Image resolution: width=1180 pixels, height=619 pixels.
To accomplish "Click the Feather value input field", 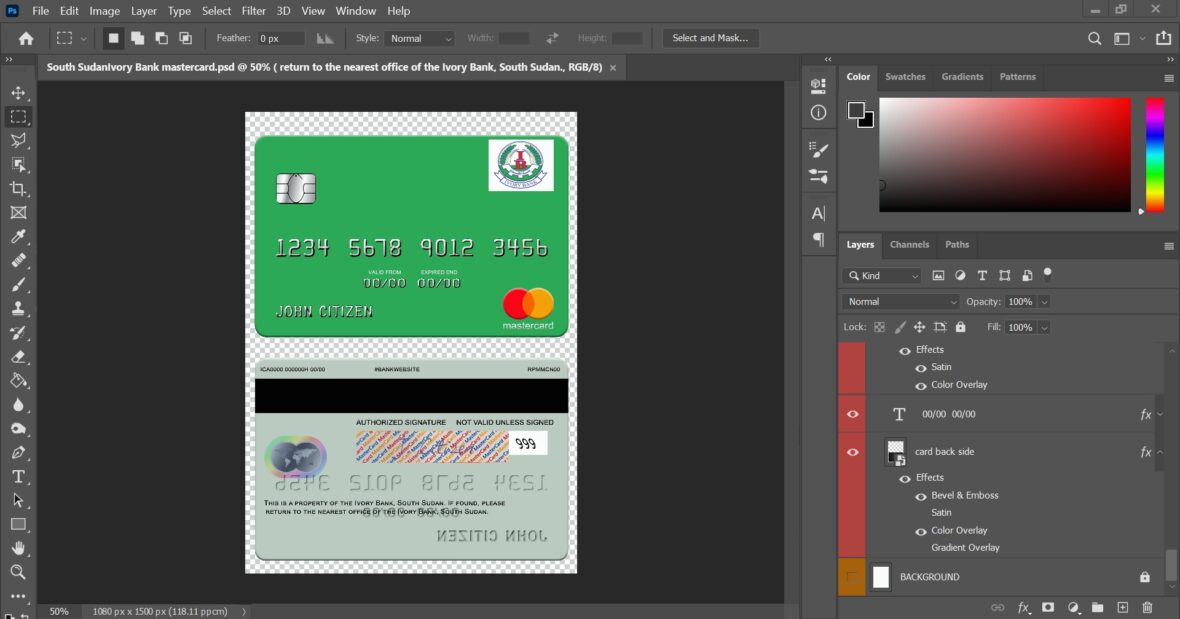I will [x=280, y=37].
